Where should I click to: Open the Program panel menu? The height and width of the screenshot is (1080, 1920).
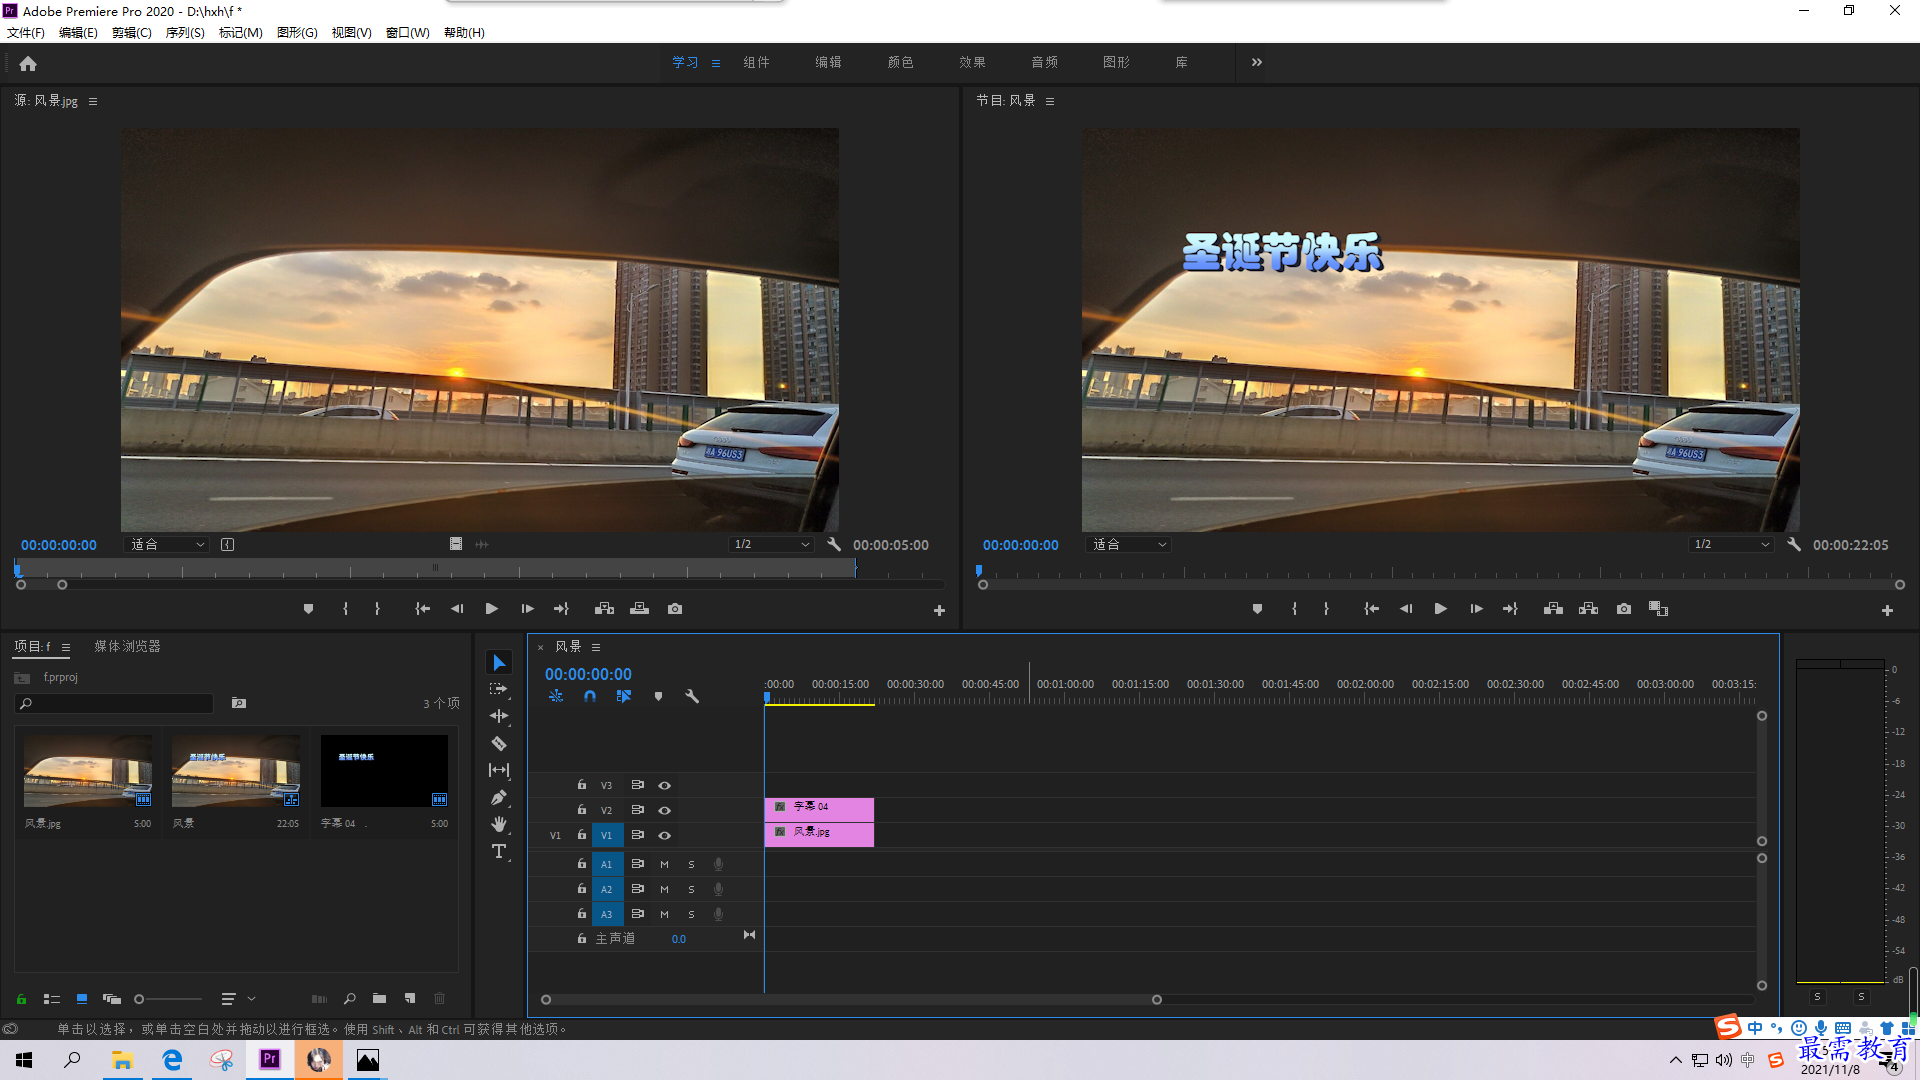click(x=1050, y=101)
